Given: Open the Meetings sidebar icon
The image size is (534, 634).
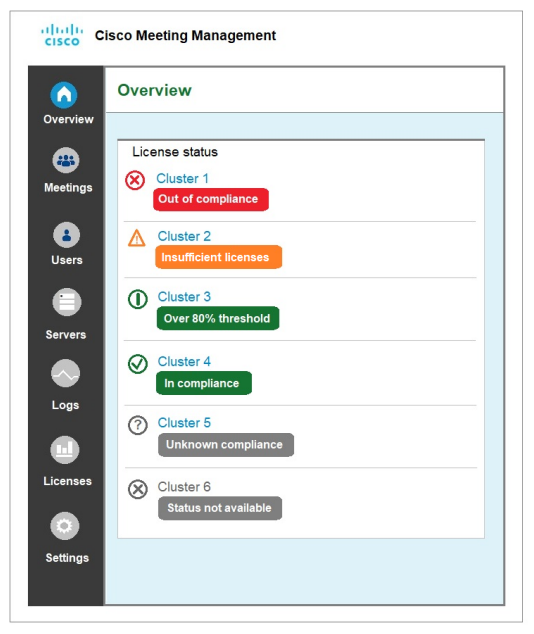Looking at the screenshot, I should point(65,160).
